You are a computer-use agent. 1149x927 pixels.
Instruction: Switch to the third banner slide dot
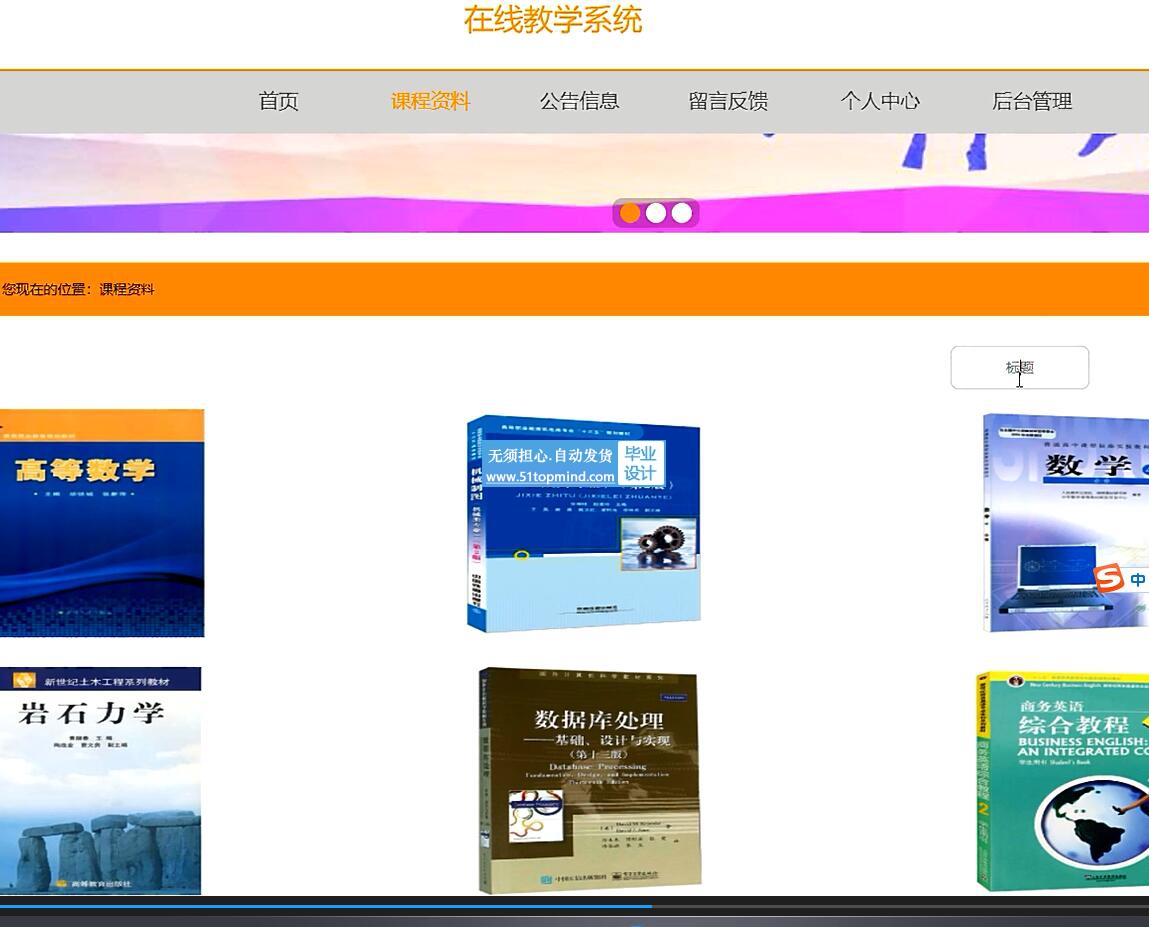click(681, 213)
